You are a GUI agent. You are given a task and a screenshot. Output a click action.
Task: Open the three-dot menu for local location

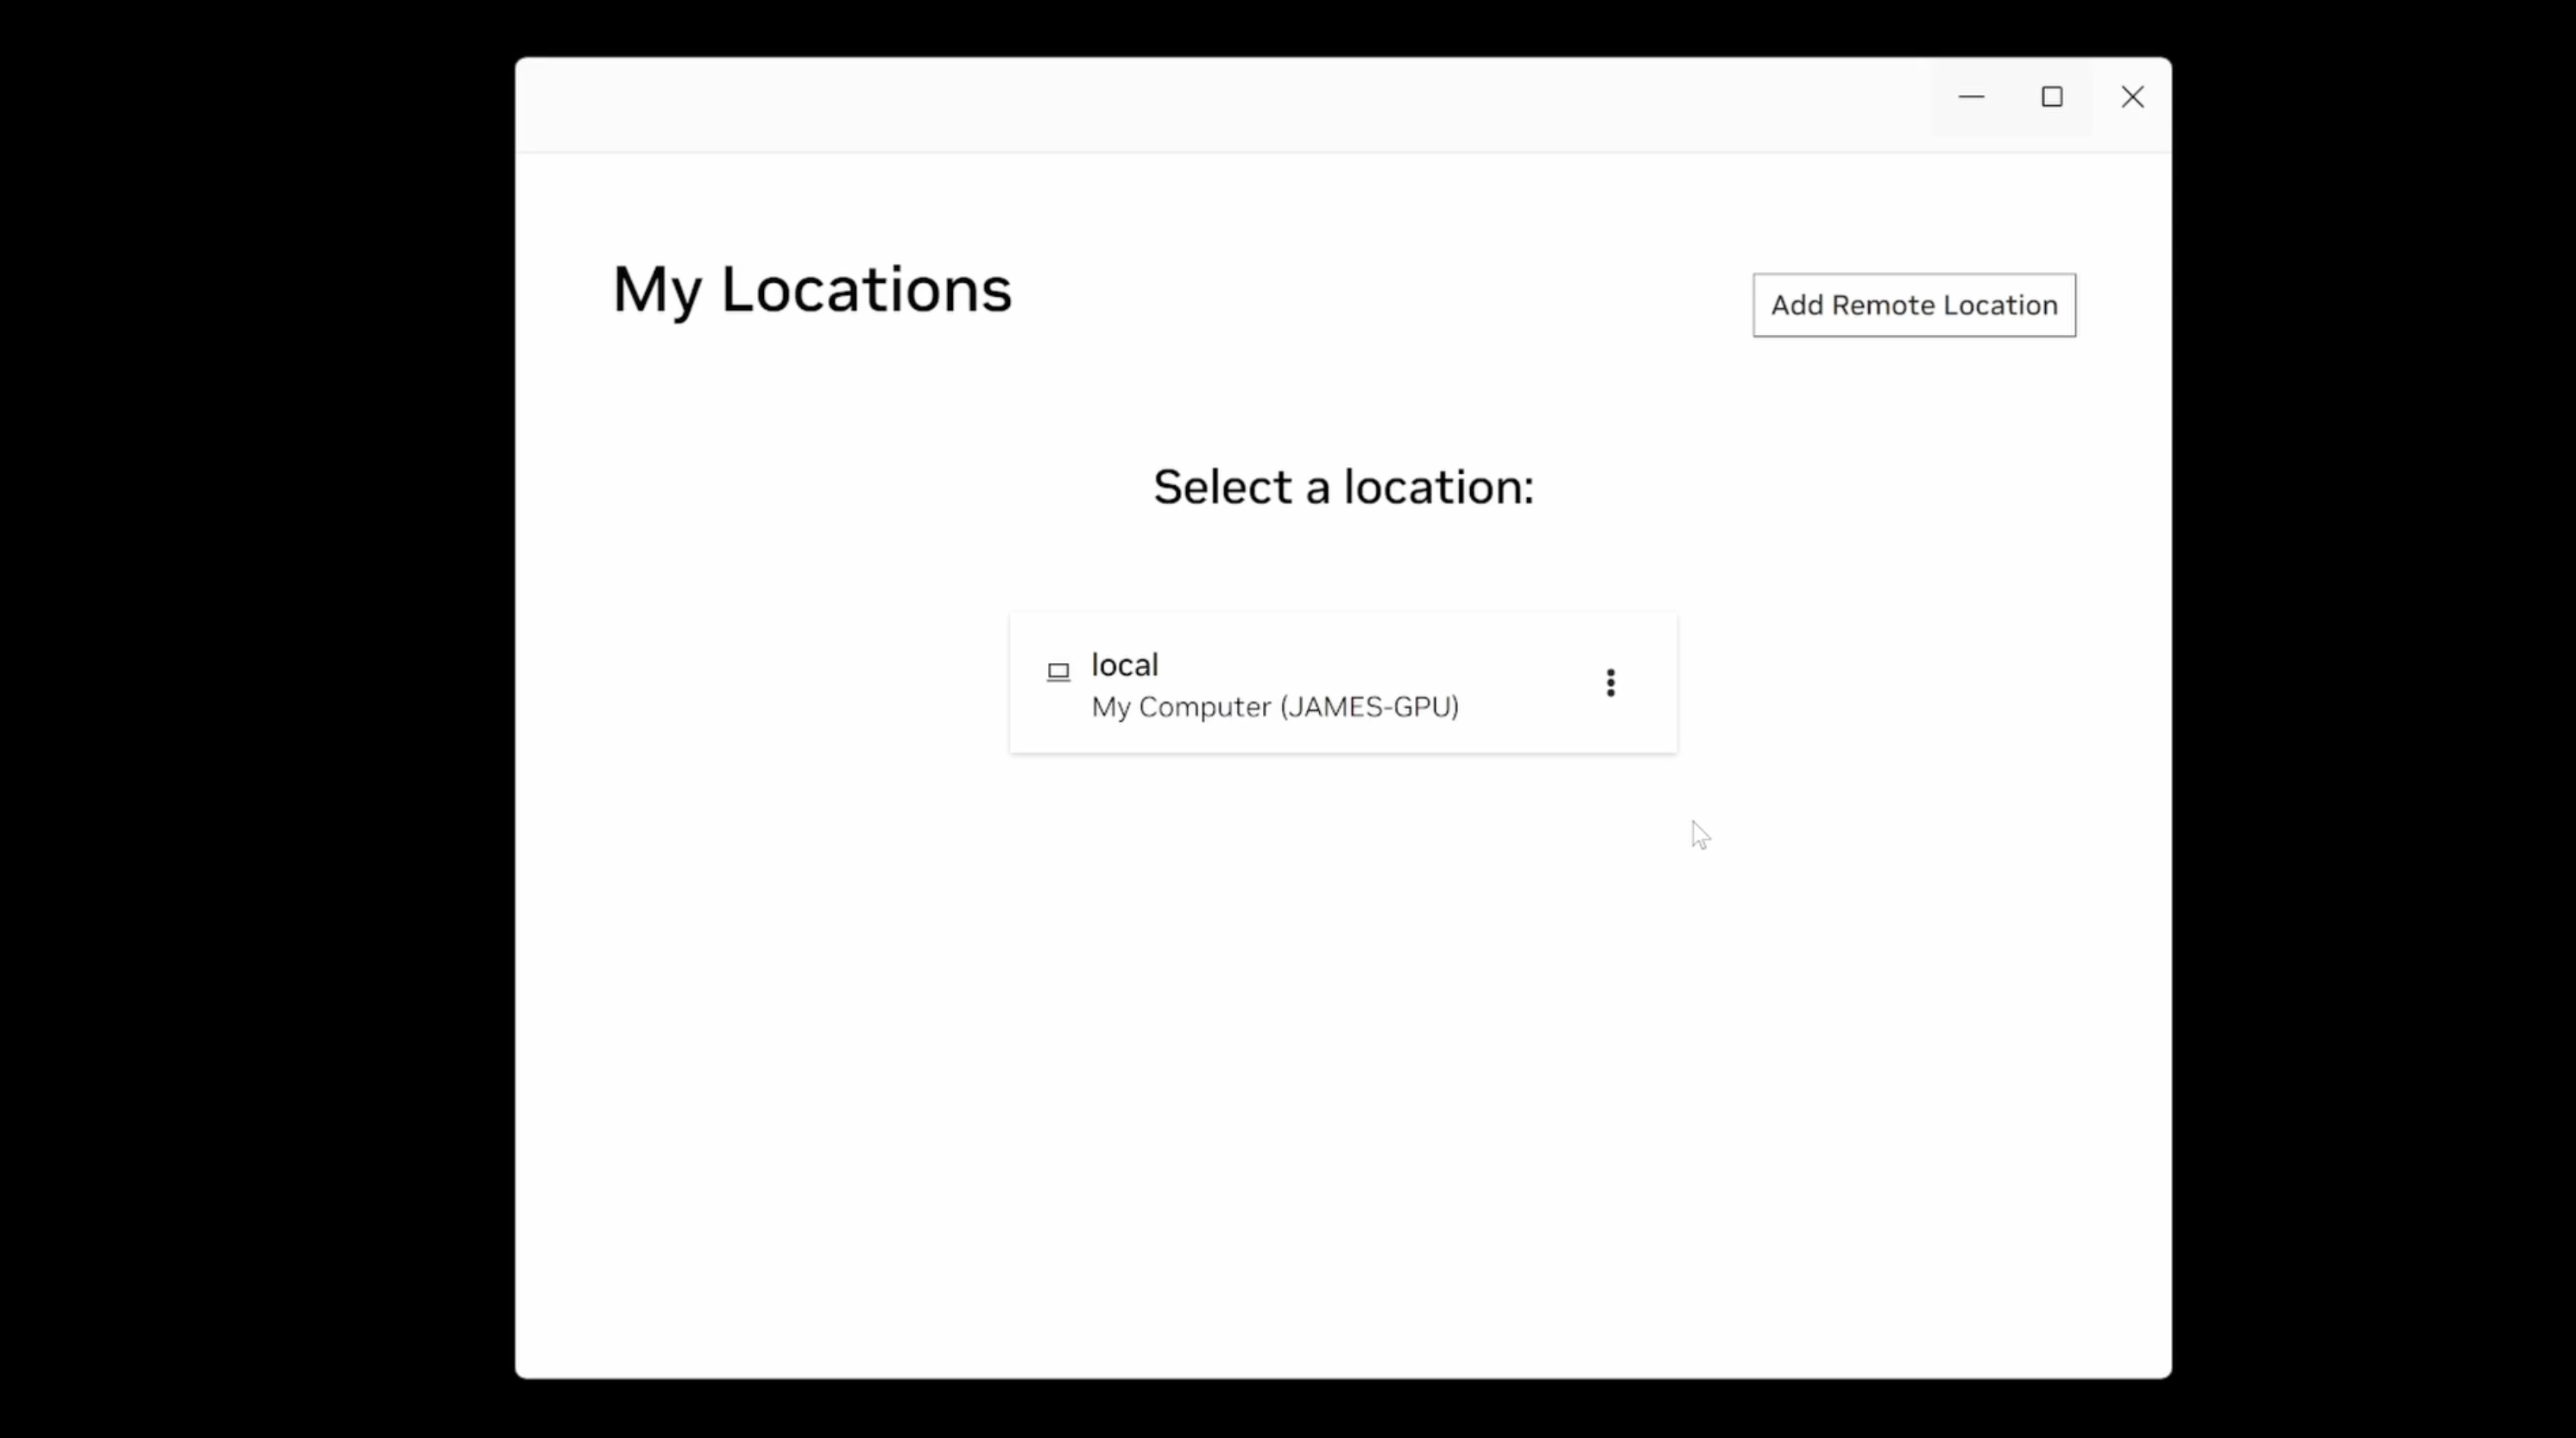1610,683
